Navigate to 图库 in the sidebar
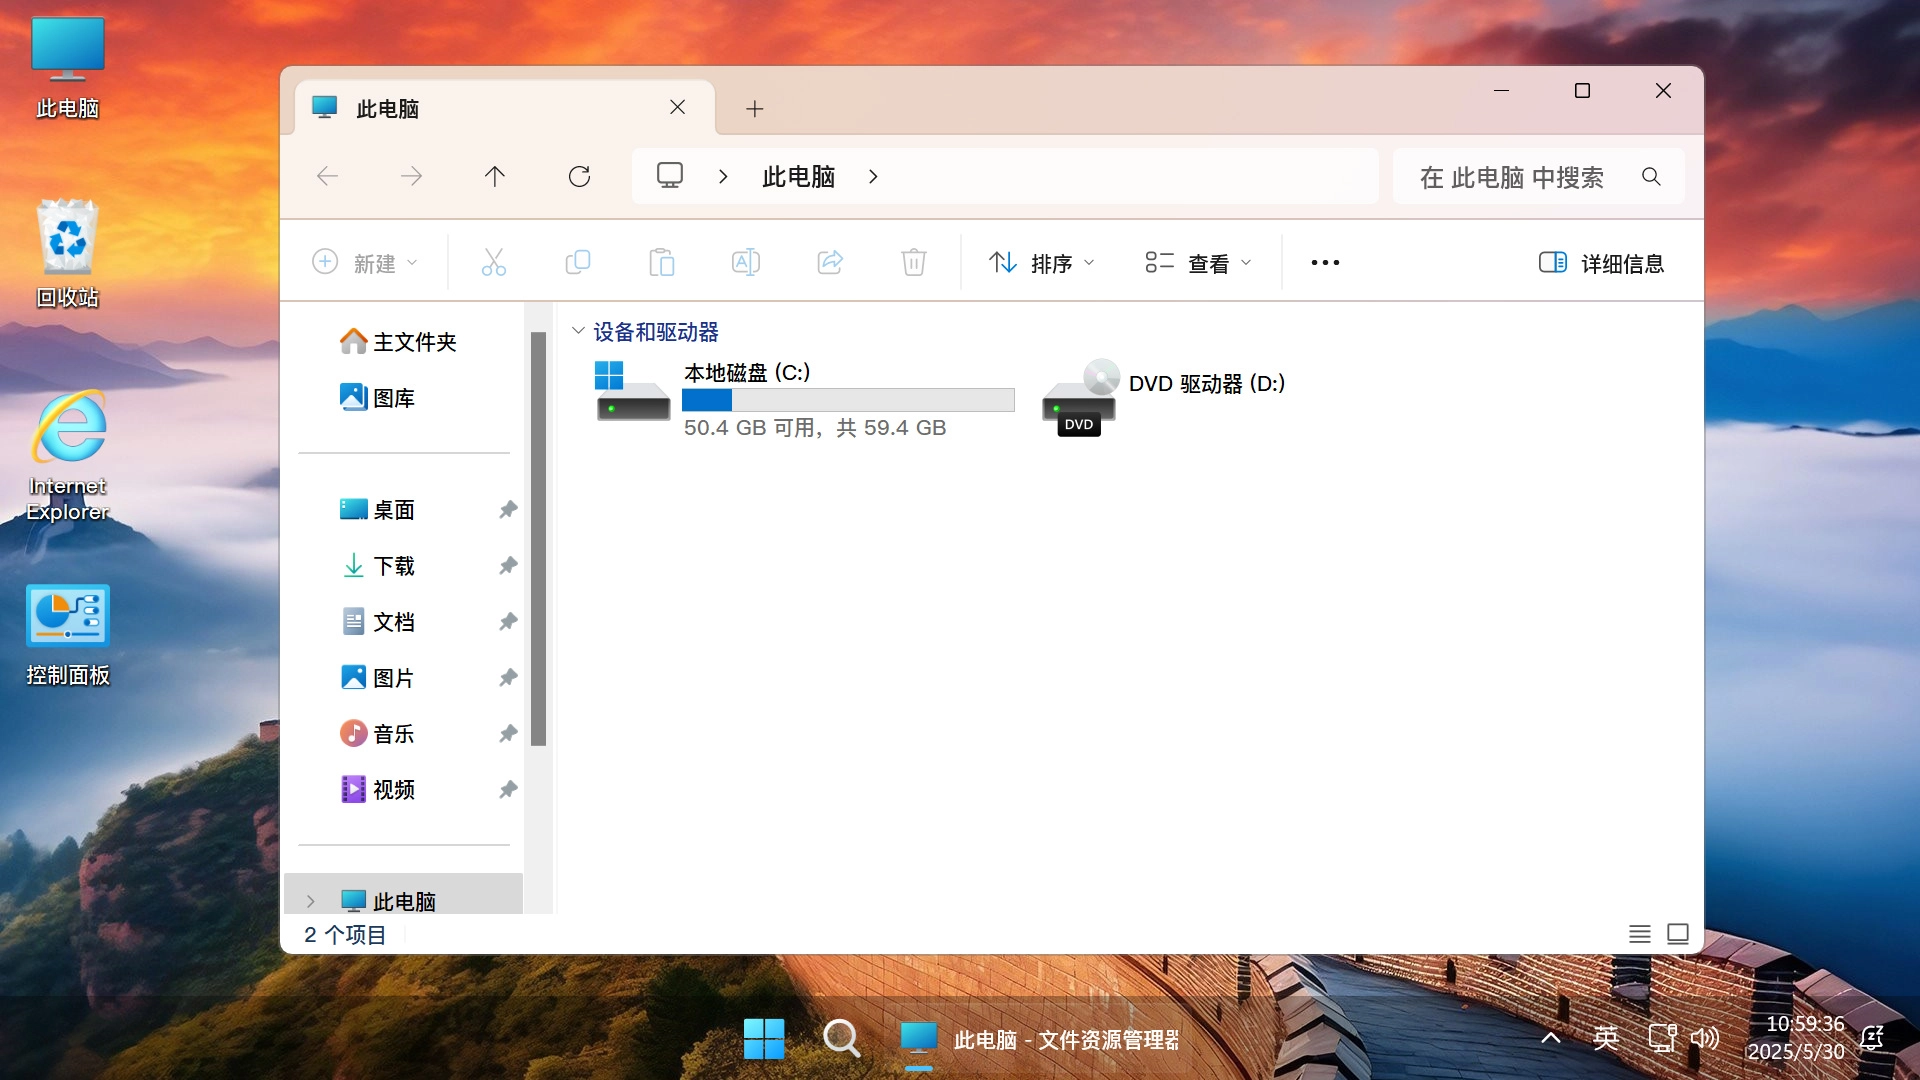1920x1080 pixels. click(393, 397)
